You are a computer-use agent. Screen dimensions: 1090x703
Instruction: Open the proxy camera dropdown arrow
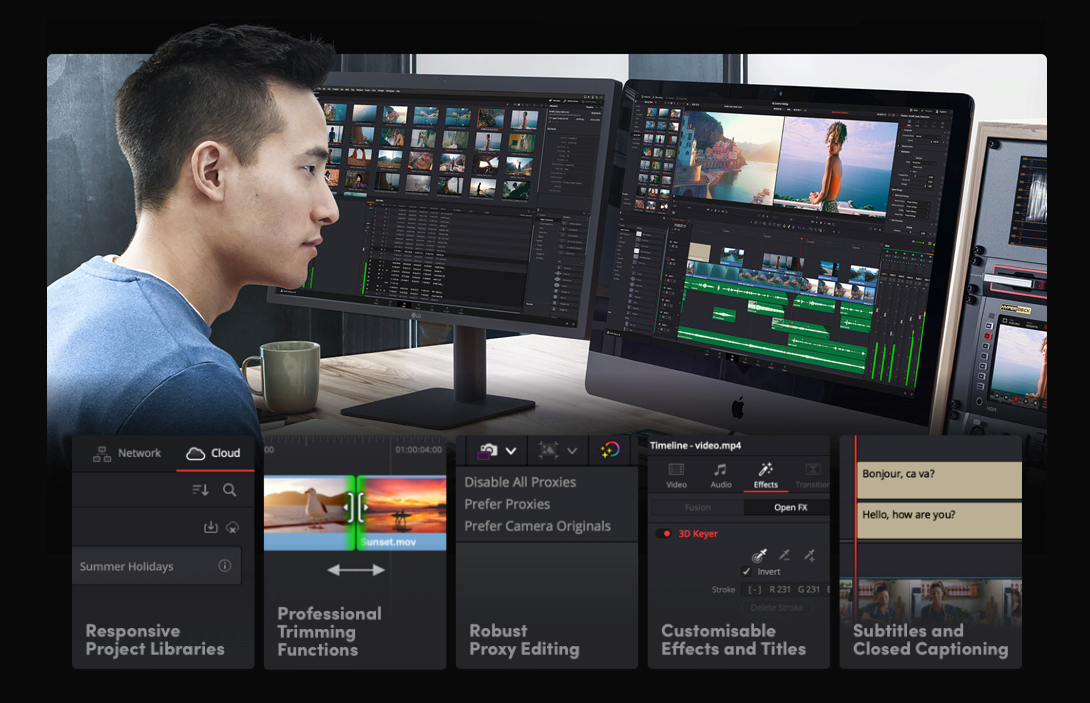(x=511, y=451)
